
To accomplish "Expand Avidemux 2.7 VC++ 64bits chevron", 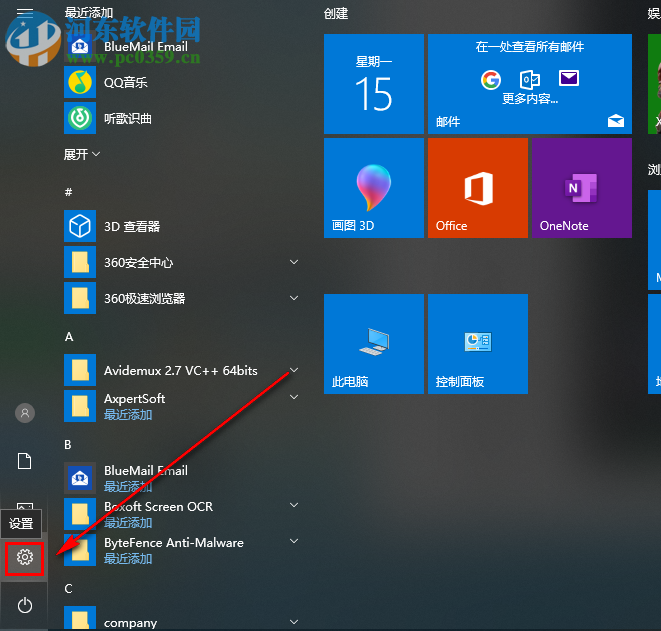I will pos(294,370).
